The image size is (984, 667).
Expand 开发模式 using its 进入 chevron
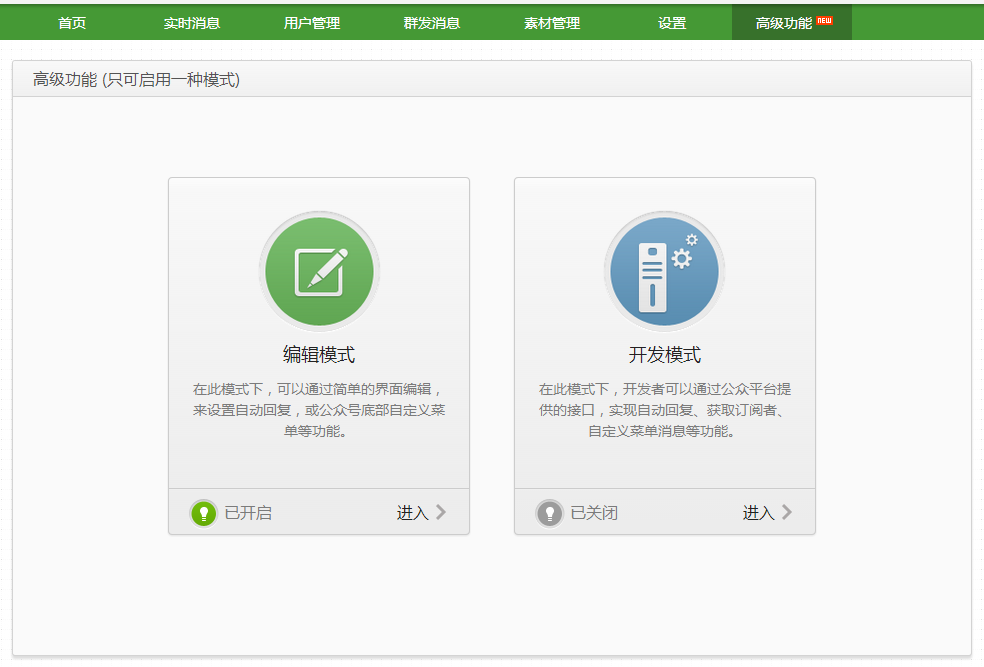point(789,513)
